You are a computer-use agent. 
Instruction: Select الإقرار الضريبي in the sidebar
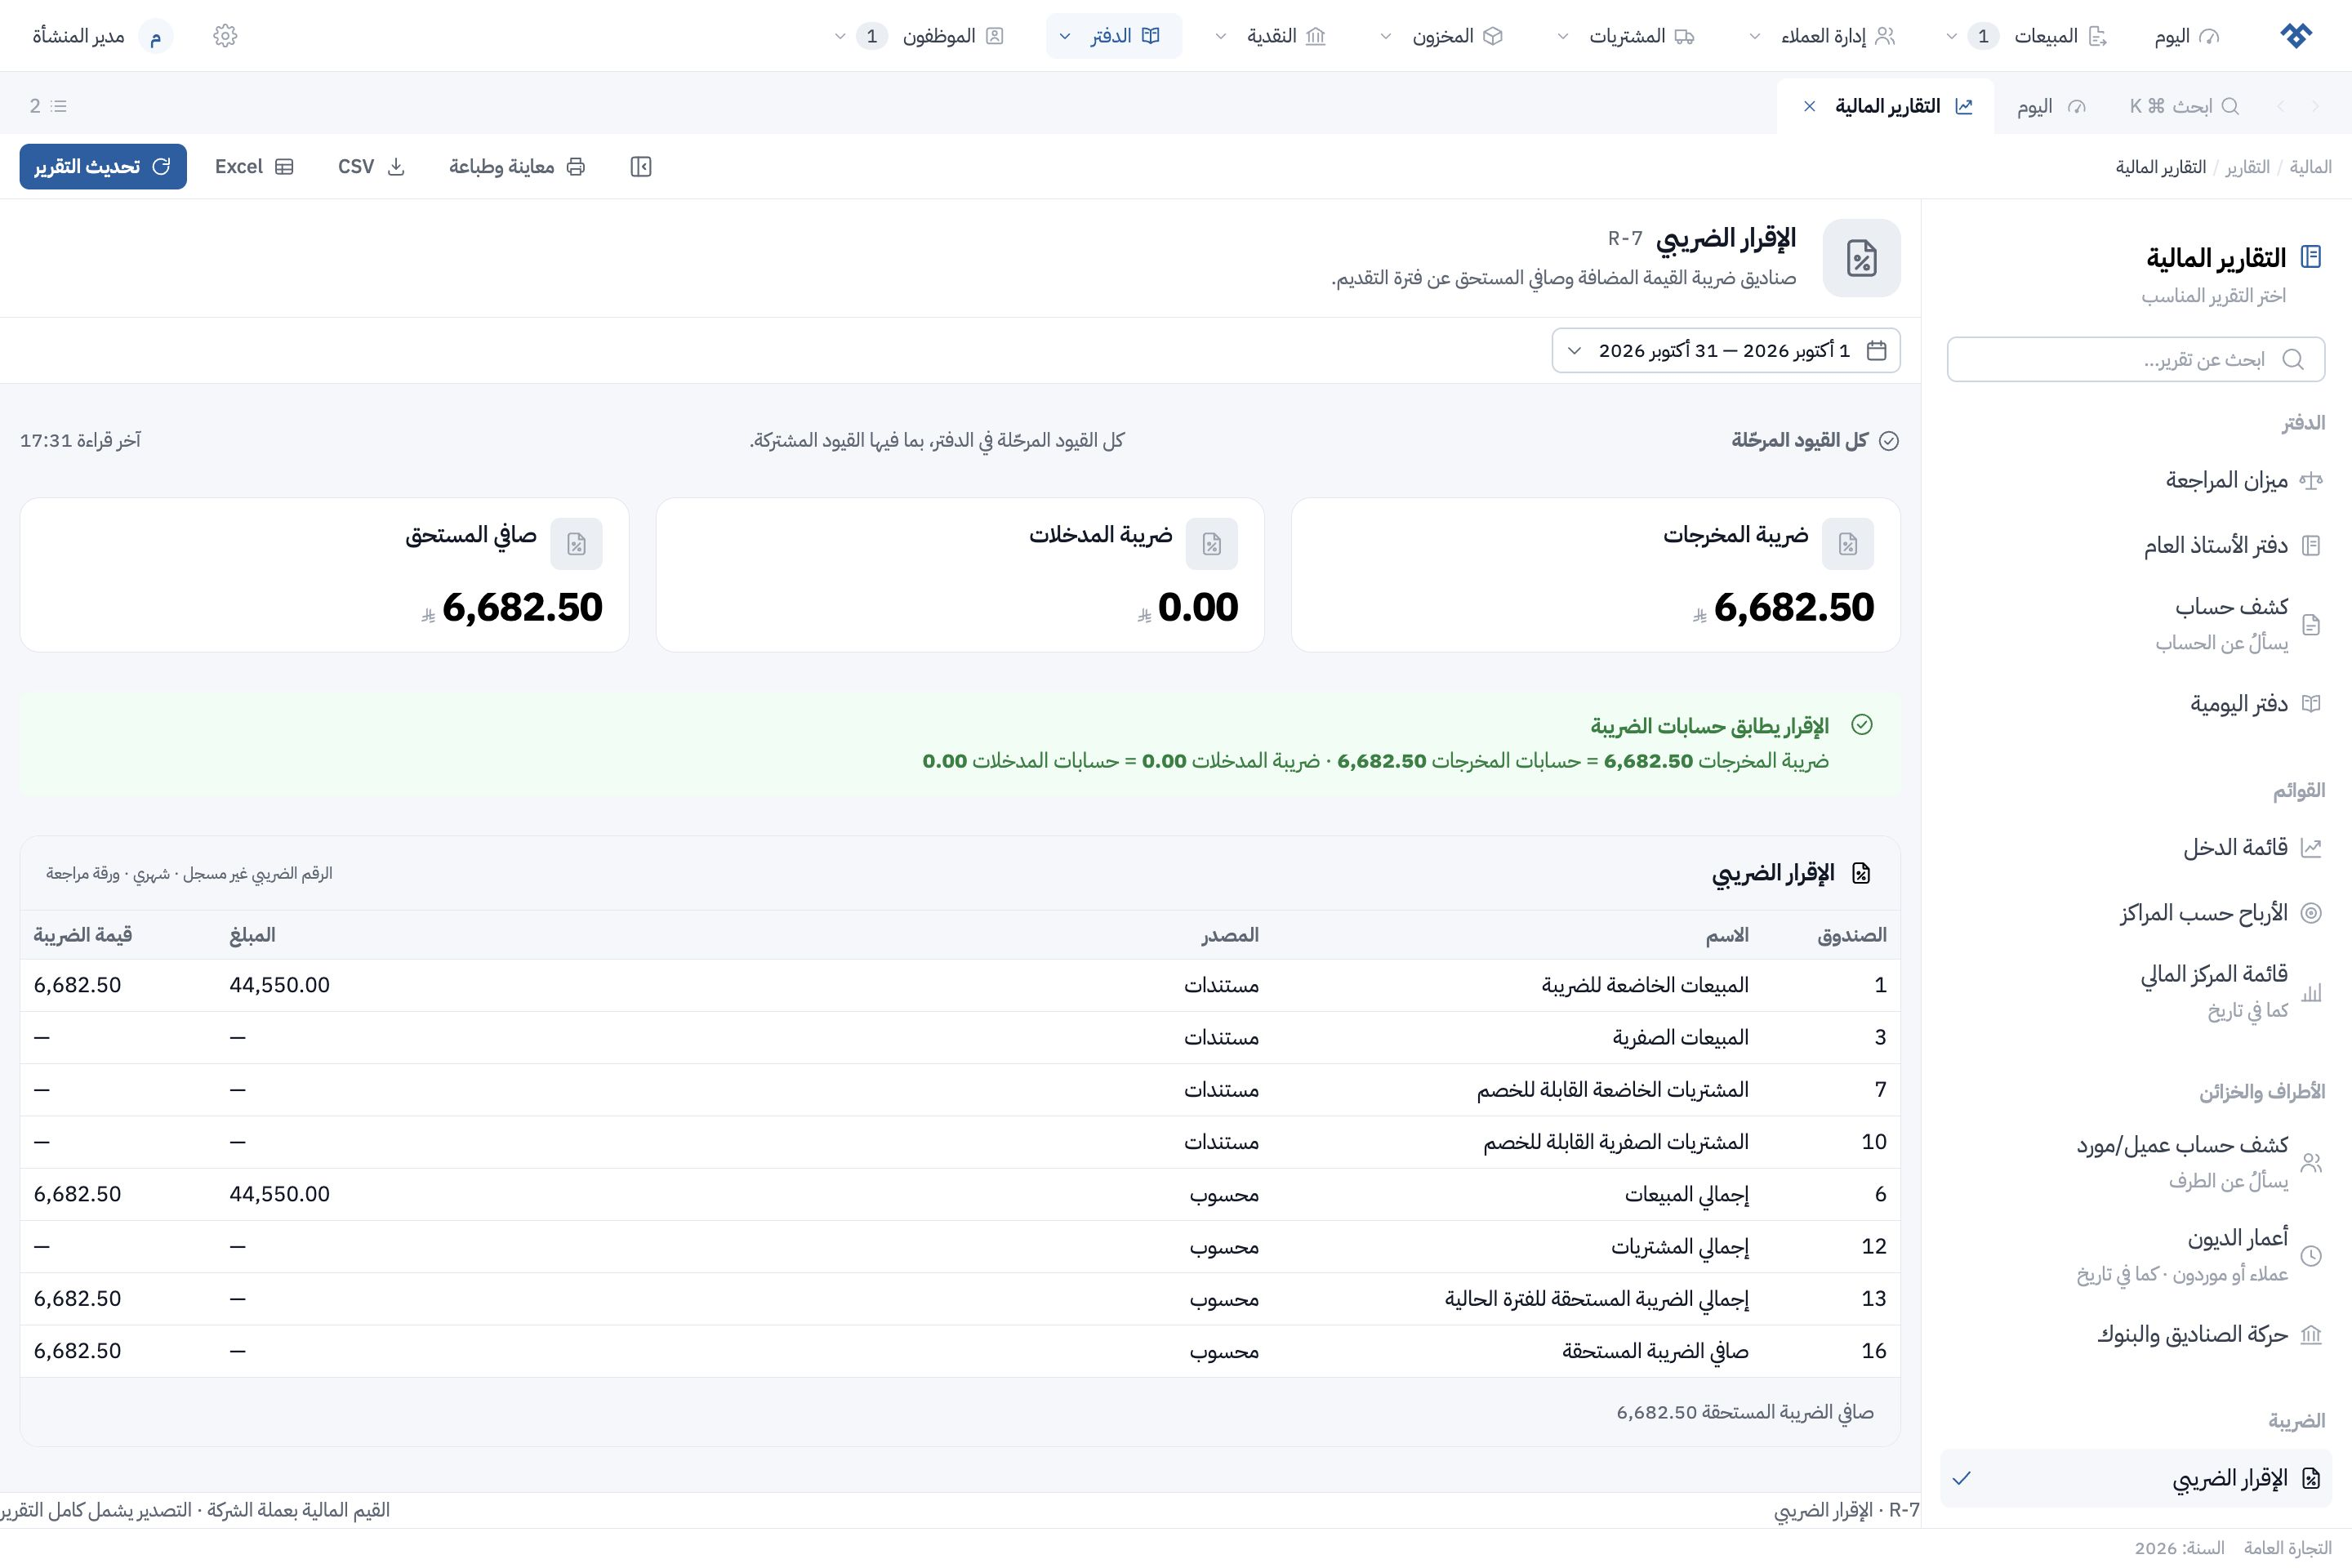click(2136, 1478)
